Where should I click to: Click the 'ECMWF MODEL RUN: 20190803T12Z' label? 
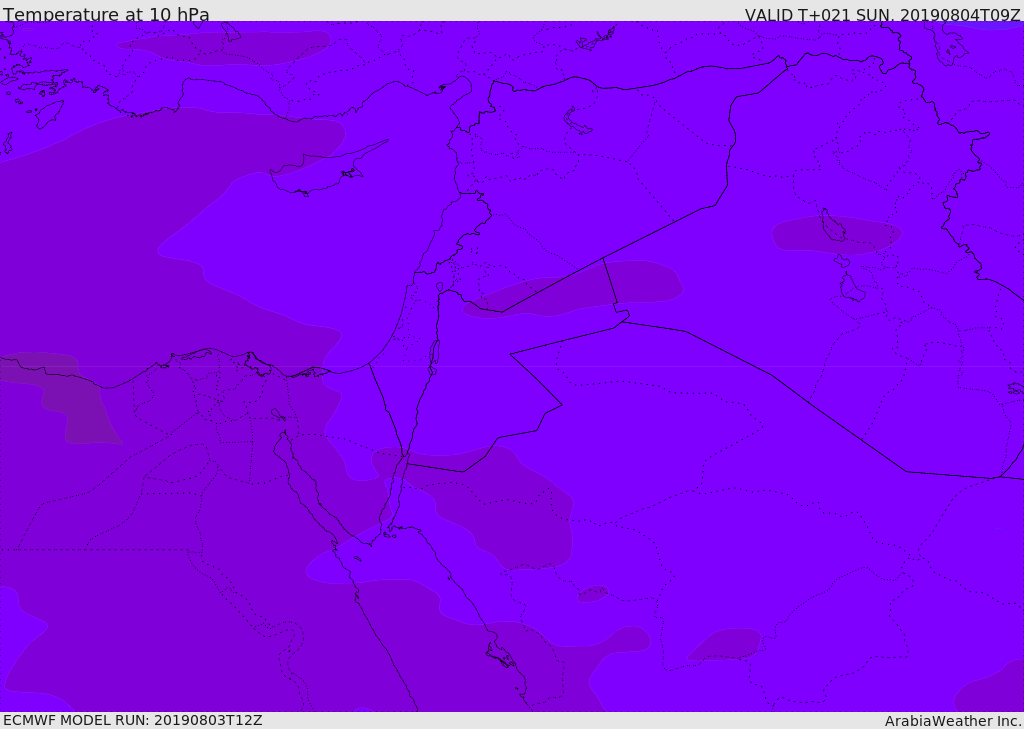(x=133, y=720)
